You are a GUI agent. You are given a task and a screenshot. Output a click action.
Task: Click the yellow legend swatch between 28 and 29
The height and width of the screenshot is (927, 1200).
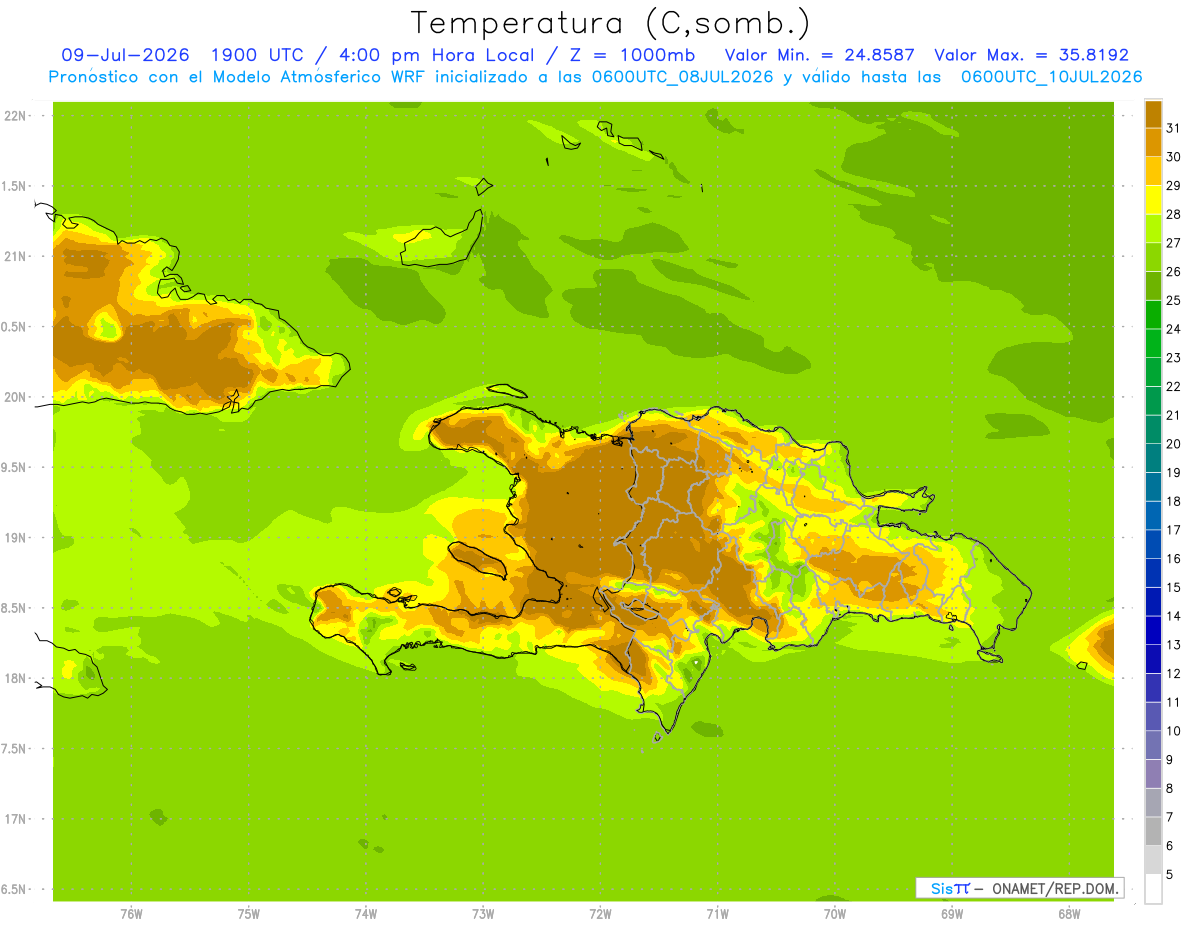1153,200
